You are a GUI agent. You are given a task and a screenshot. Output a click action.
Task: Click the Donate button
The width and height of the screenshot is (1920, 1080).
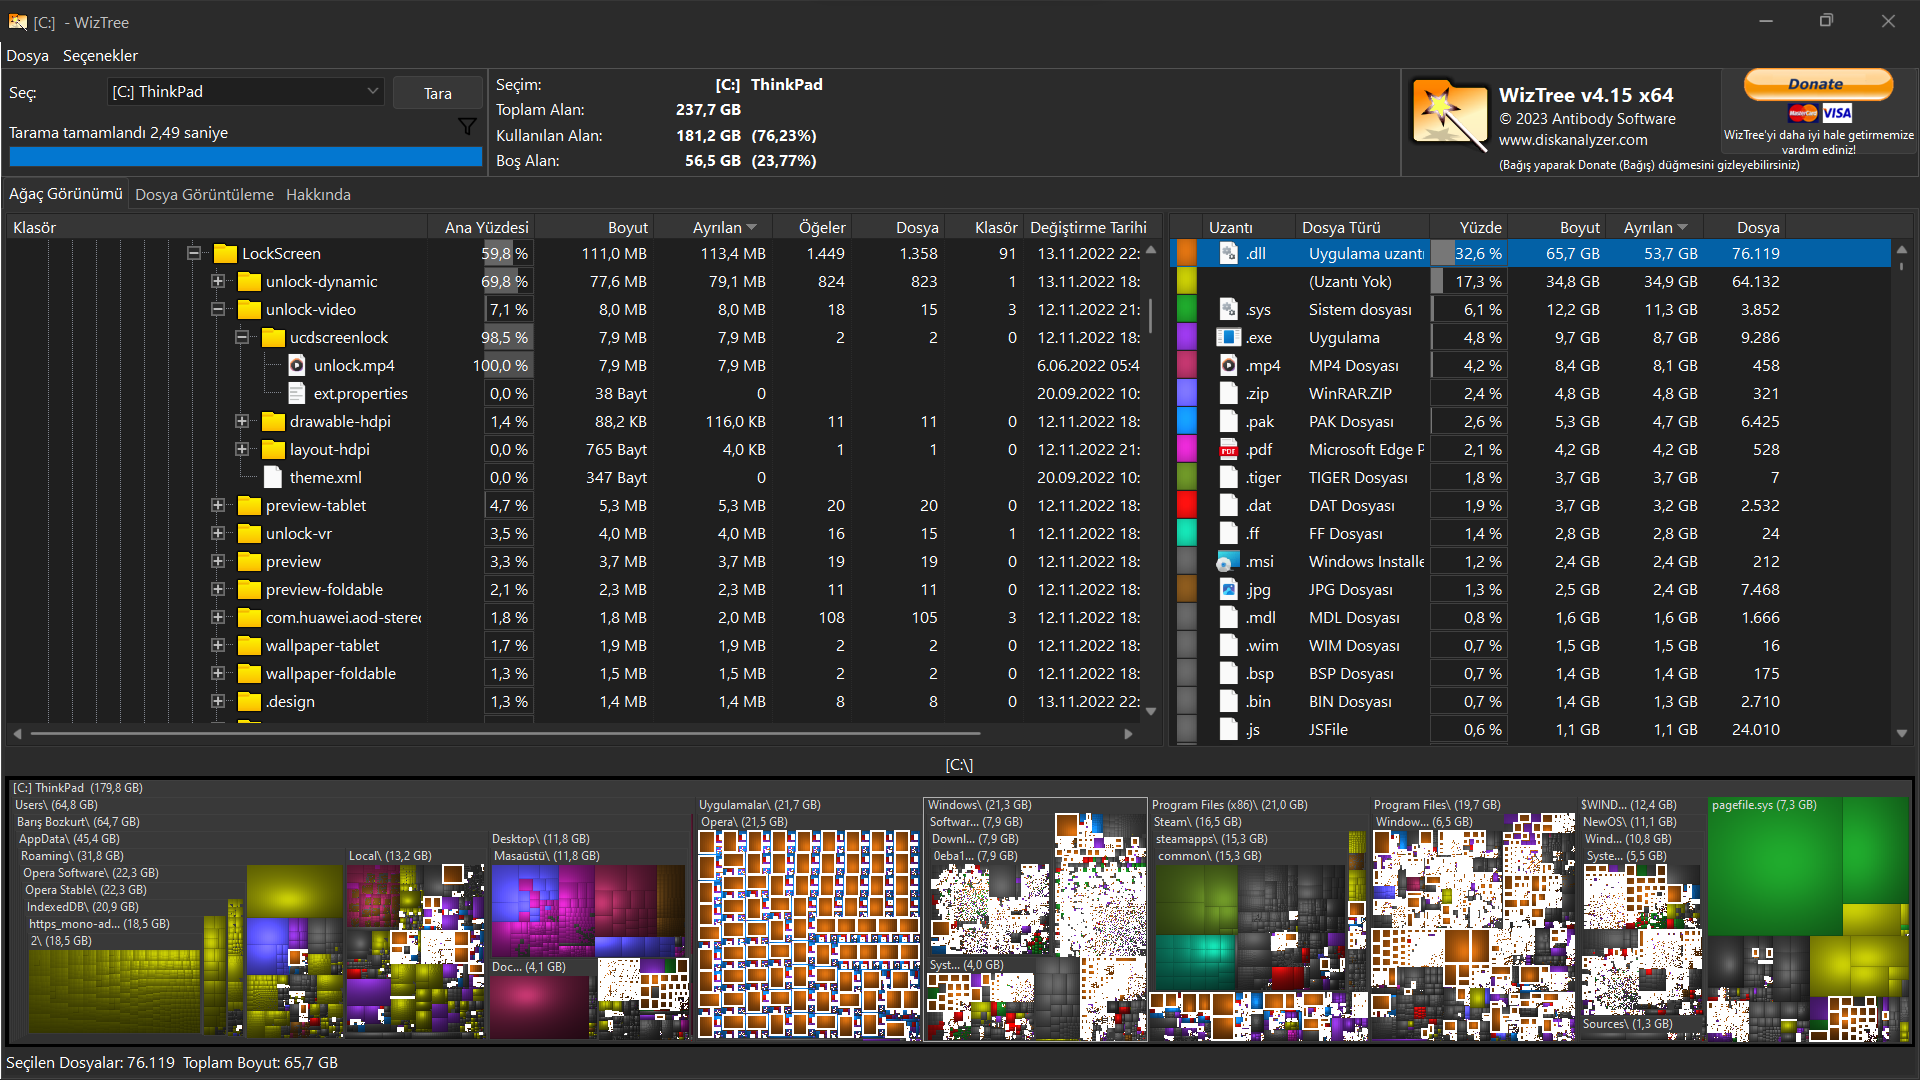[1817, 85]
